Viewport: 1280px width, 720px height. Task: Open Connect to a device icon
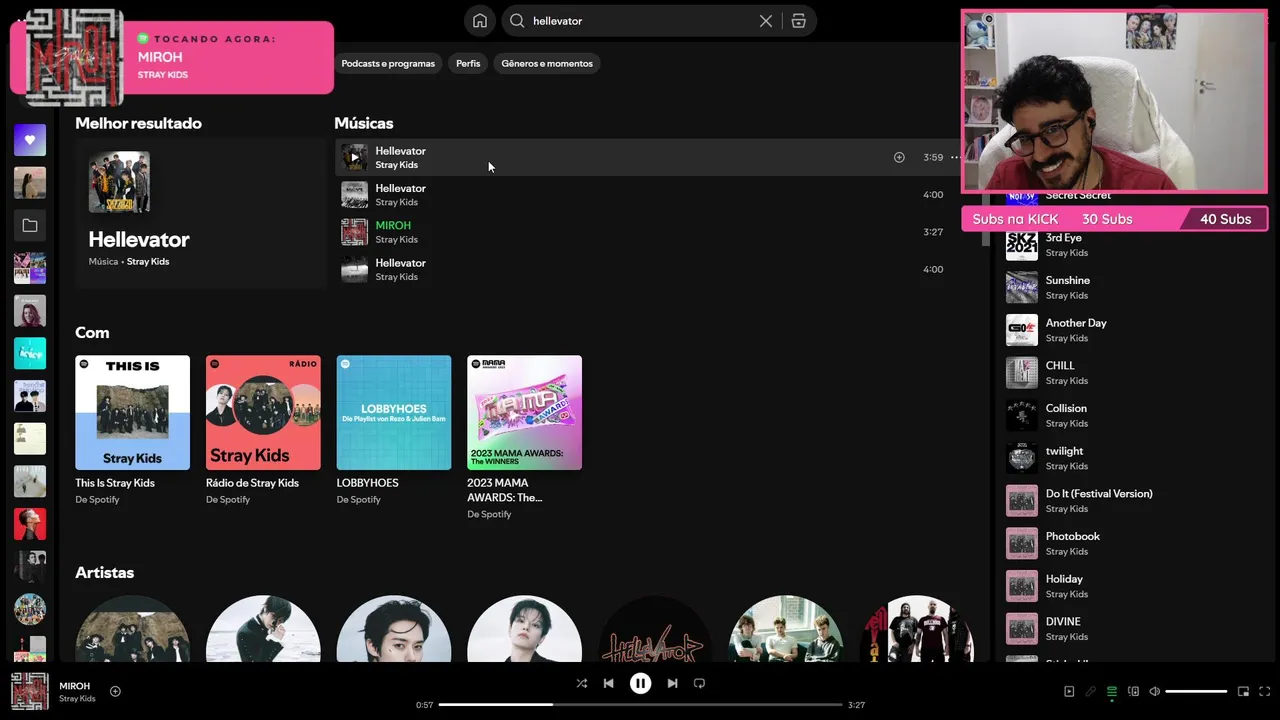click(1133, 691)
